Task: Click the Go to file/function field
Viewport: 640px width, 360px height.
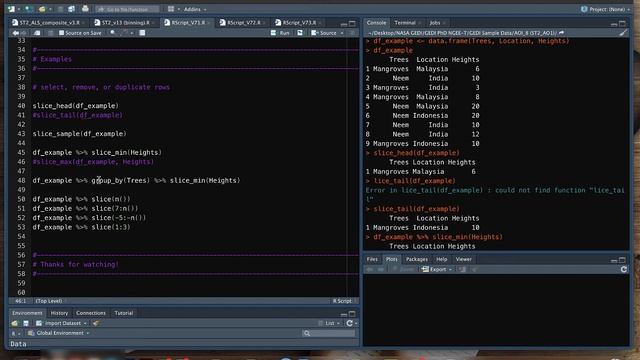Action: [x=127, y=9]
